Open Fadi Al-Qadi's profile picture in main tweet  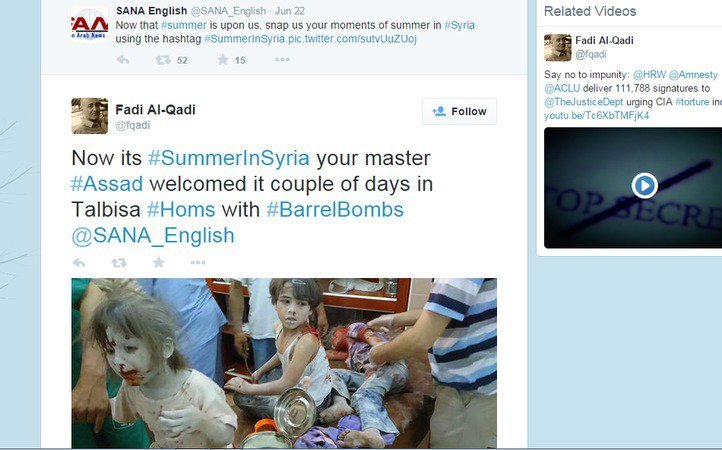90,116
